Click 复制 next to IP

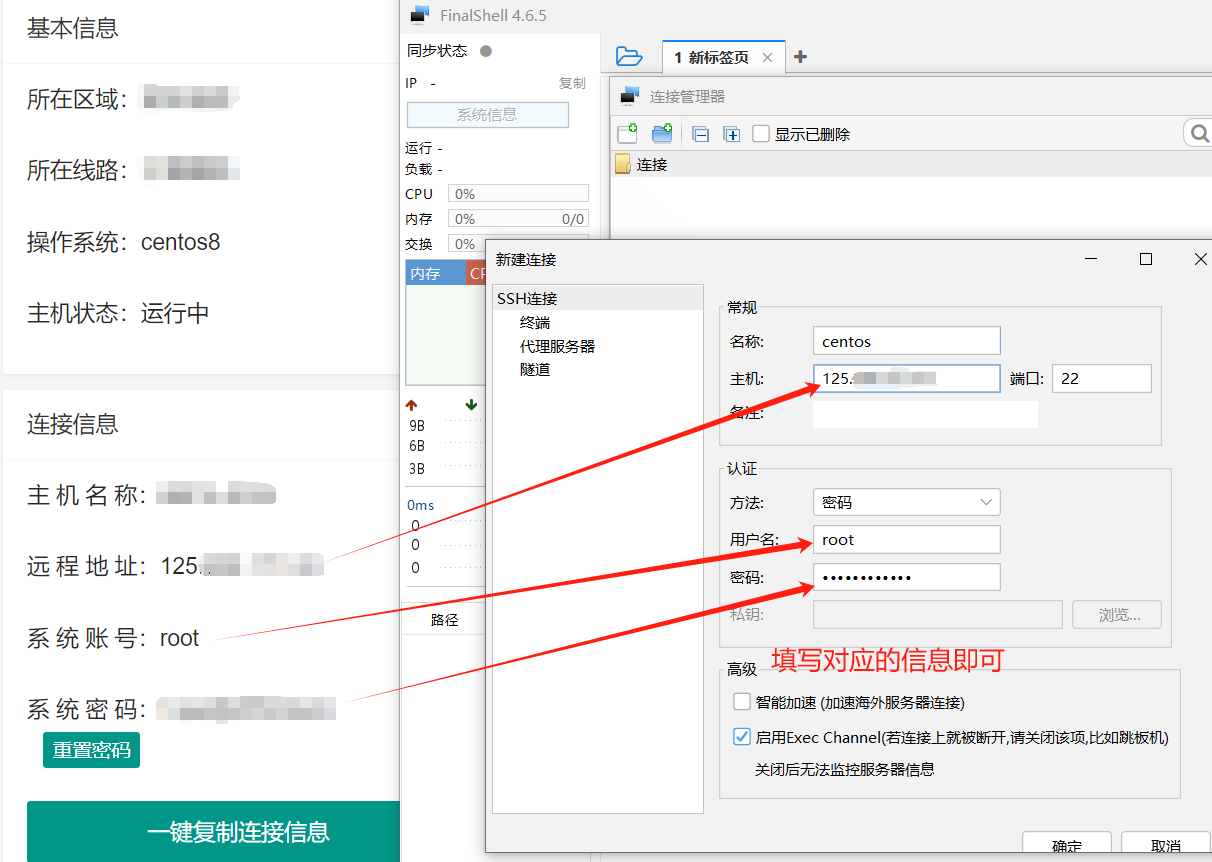[x=572, y=83]
